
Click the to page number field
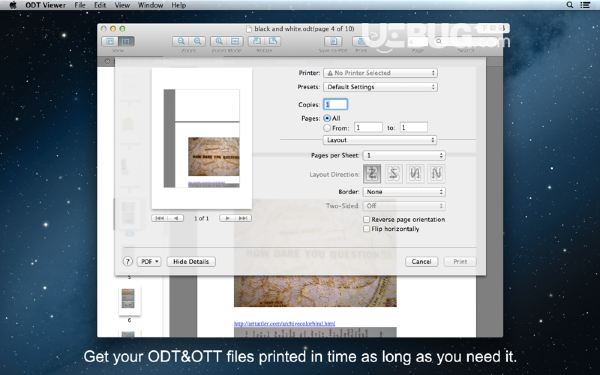click(414, 127)
